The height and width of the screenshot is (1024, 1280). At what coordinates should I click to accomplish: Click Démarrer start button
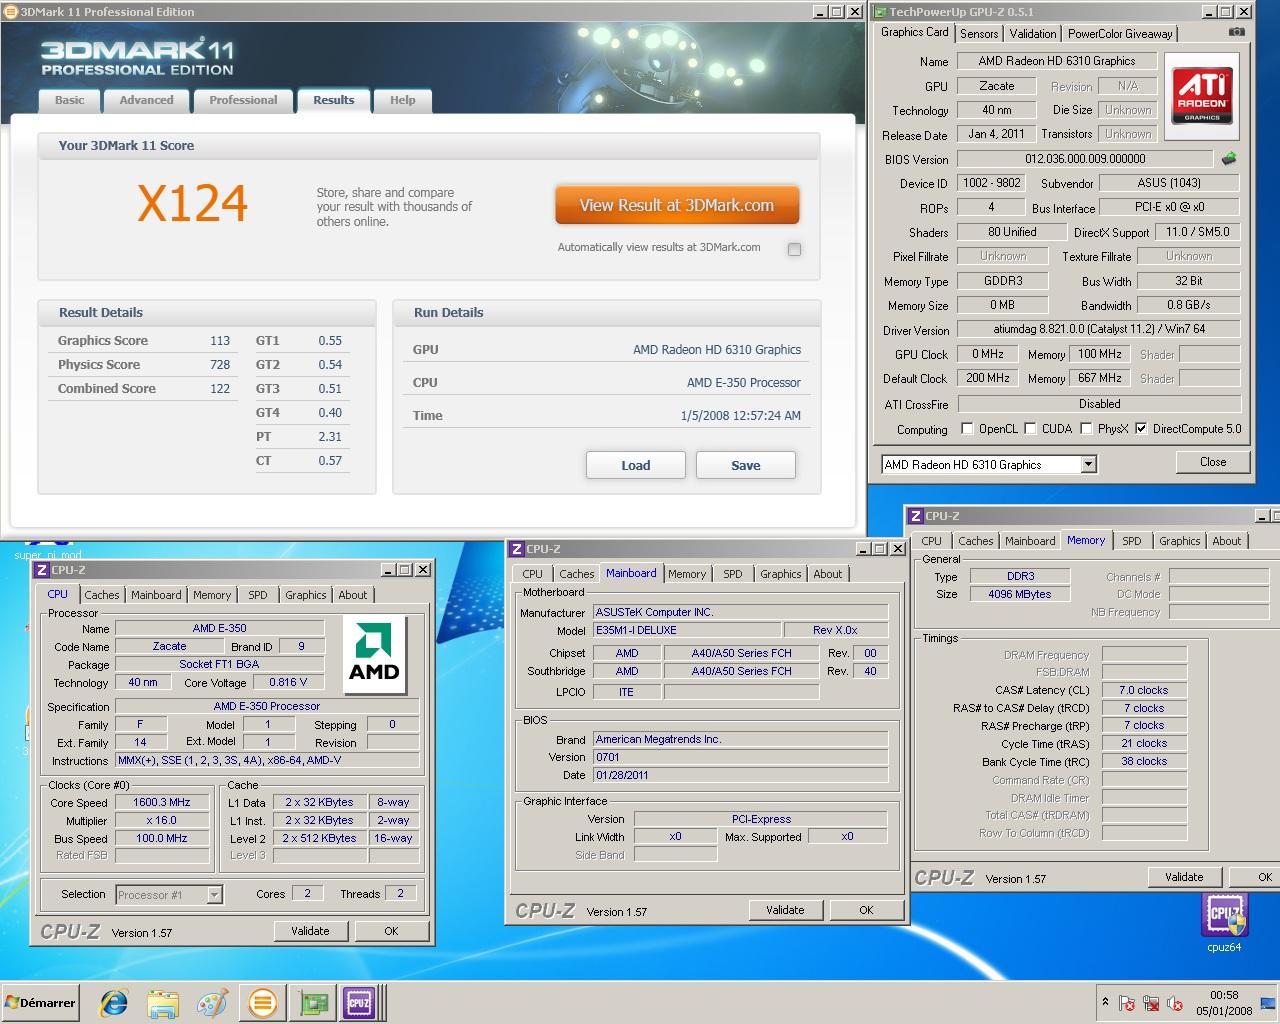click(40, 1003)
